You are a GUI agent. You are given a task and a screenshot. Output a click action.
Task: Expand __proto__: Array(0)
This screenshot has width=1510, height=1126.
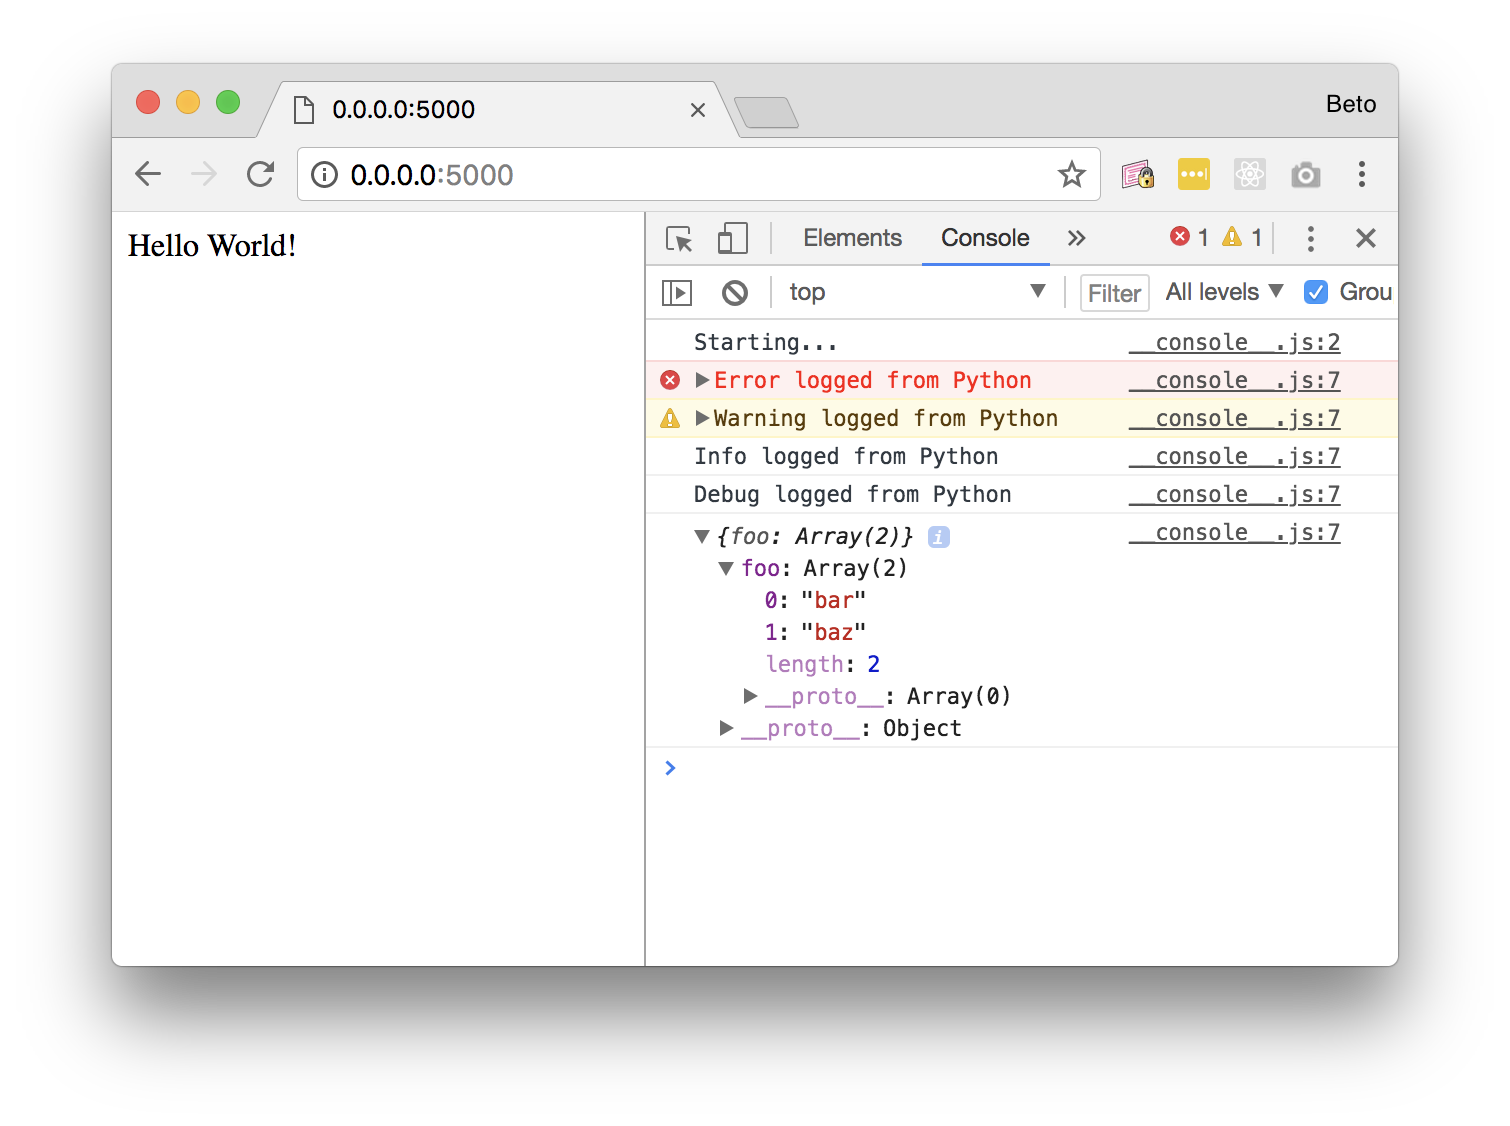click(750, 696)
